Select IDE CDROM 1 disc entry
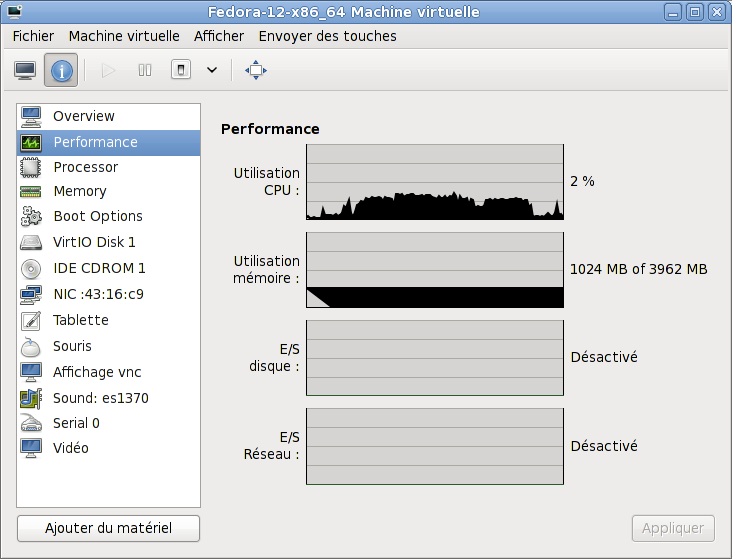This screenshot has width=732, height=559. pyautogui.click(x=99, y=268)
